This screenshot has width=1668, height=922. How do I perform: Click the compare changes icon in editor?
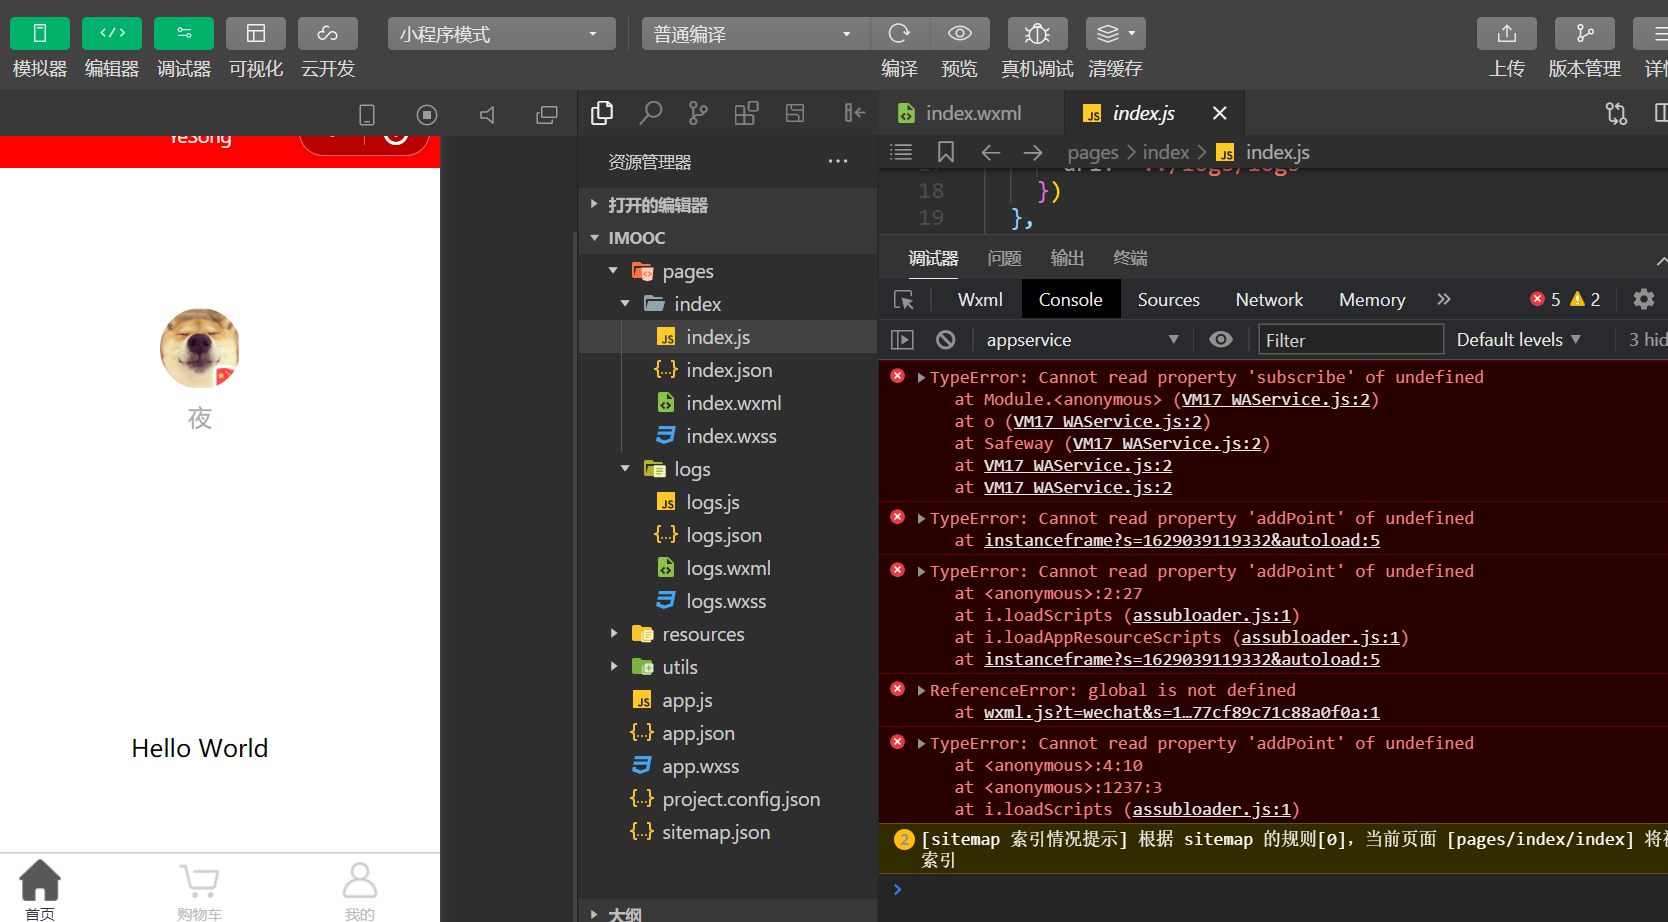(x=1617, y=113)
